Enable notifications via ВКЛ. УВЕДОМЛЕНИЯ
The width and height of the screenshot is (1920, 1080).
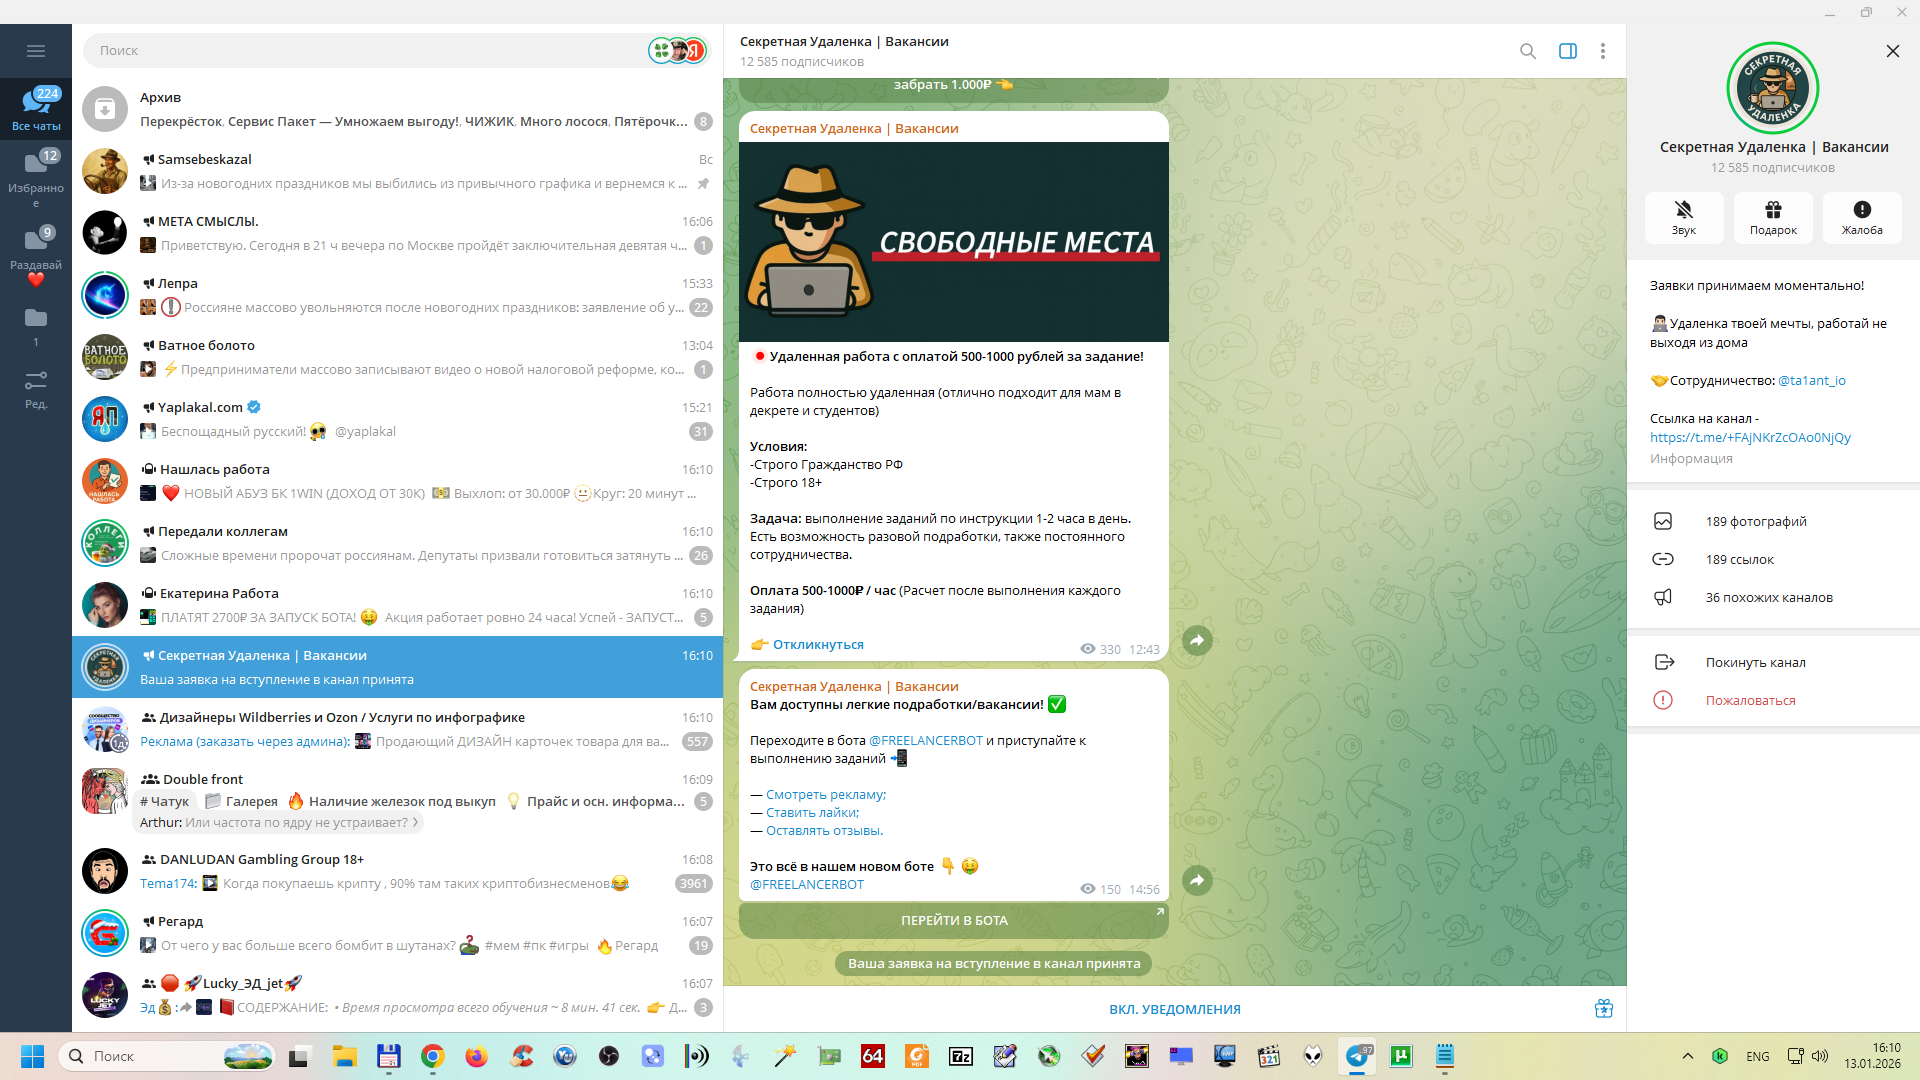click(1174, 1009)
